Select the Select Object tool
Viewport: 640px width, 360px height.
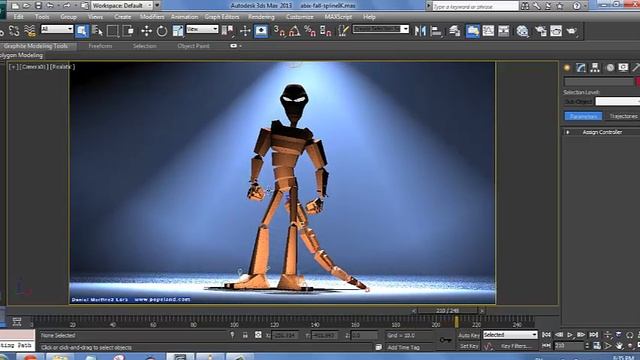pos(82,31)
